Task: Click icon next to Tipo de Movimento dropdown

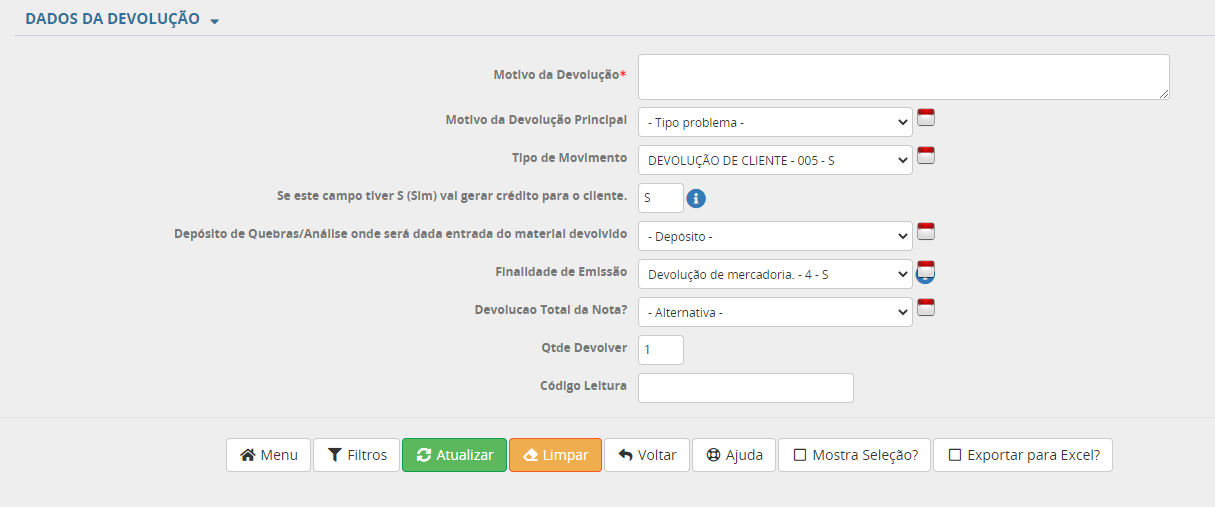Action: 926,156
